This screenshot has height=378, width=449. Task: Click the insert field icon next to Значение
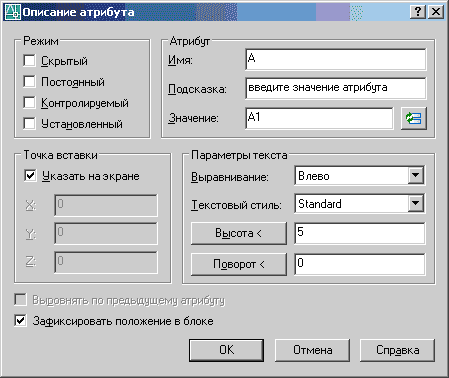click(x=414, y=118)
